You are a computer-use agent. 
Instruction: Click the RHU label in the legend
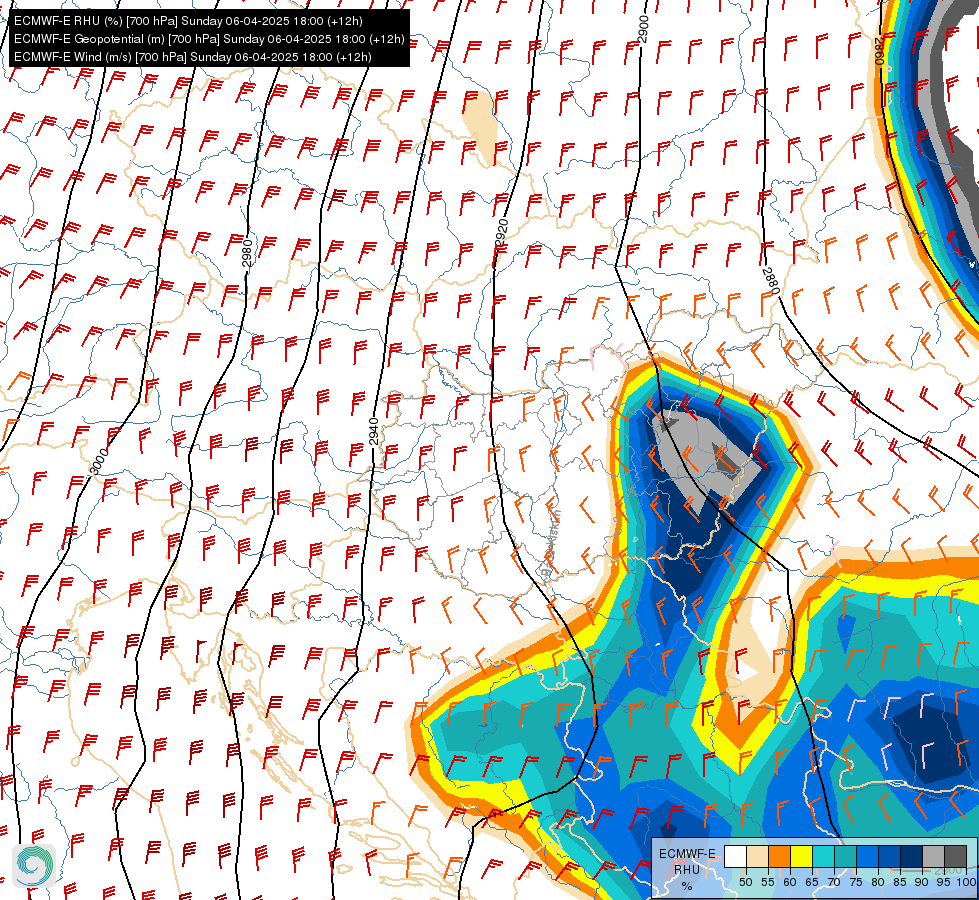point(687,869)
